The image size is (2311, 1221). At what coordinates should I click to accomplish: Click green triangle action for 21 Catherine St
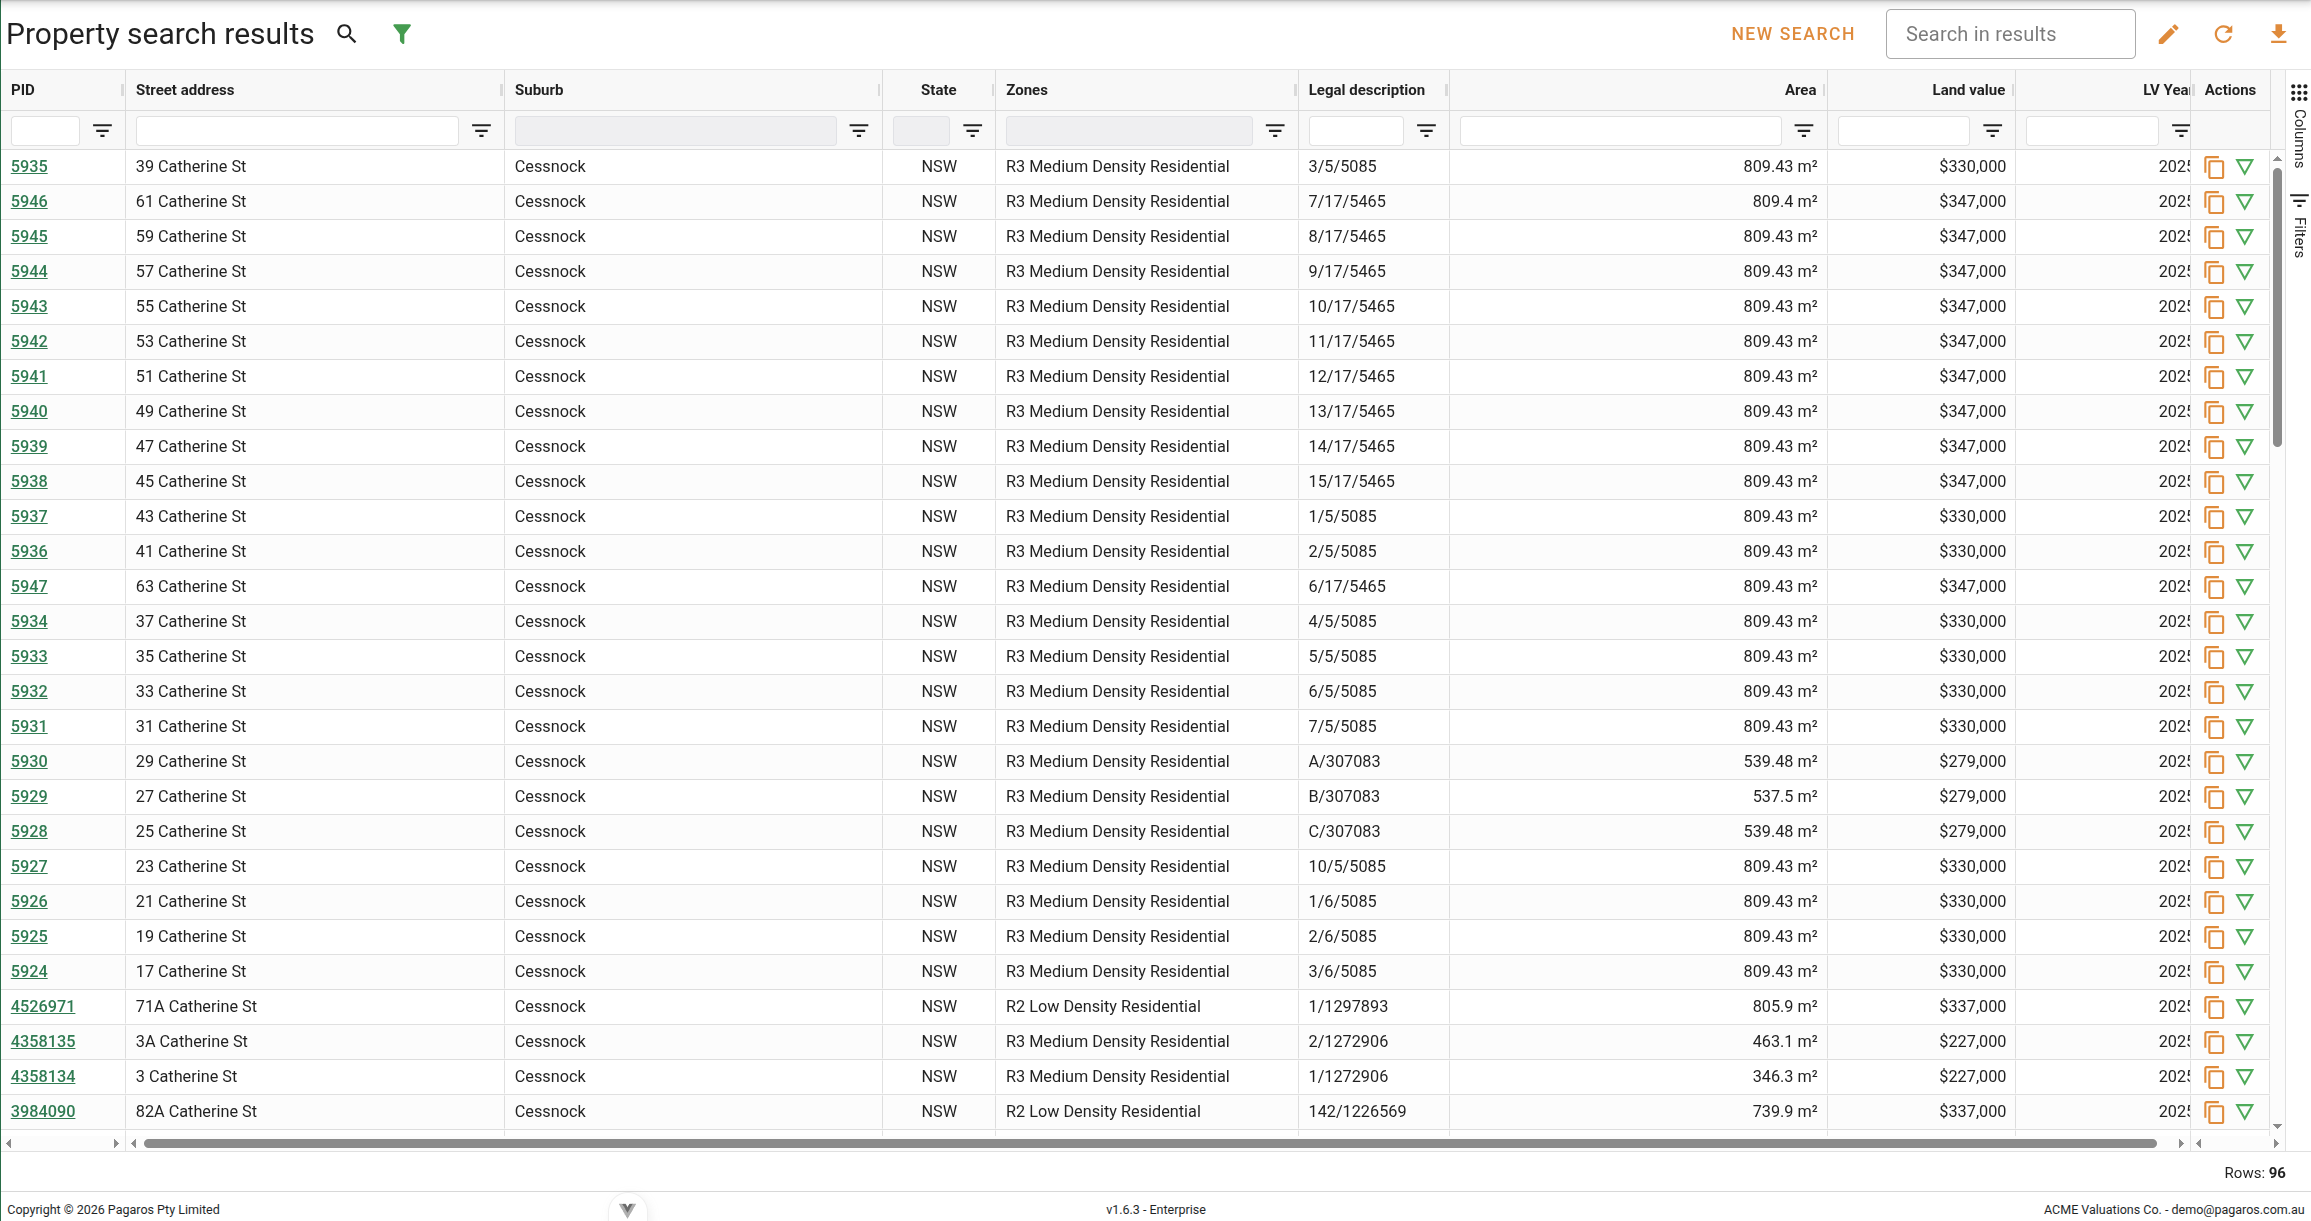coord(2245,902)
